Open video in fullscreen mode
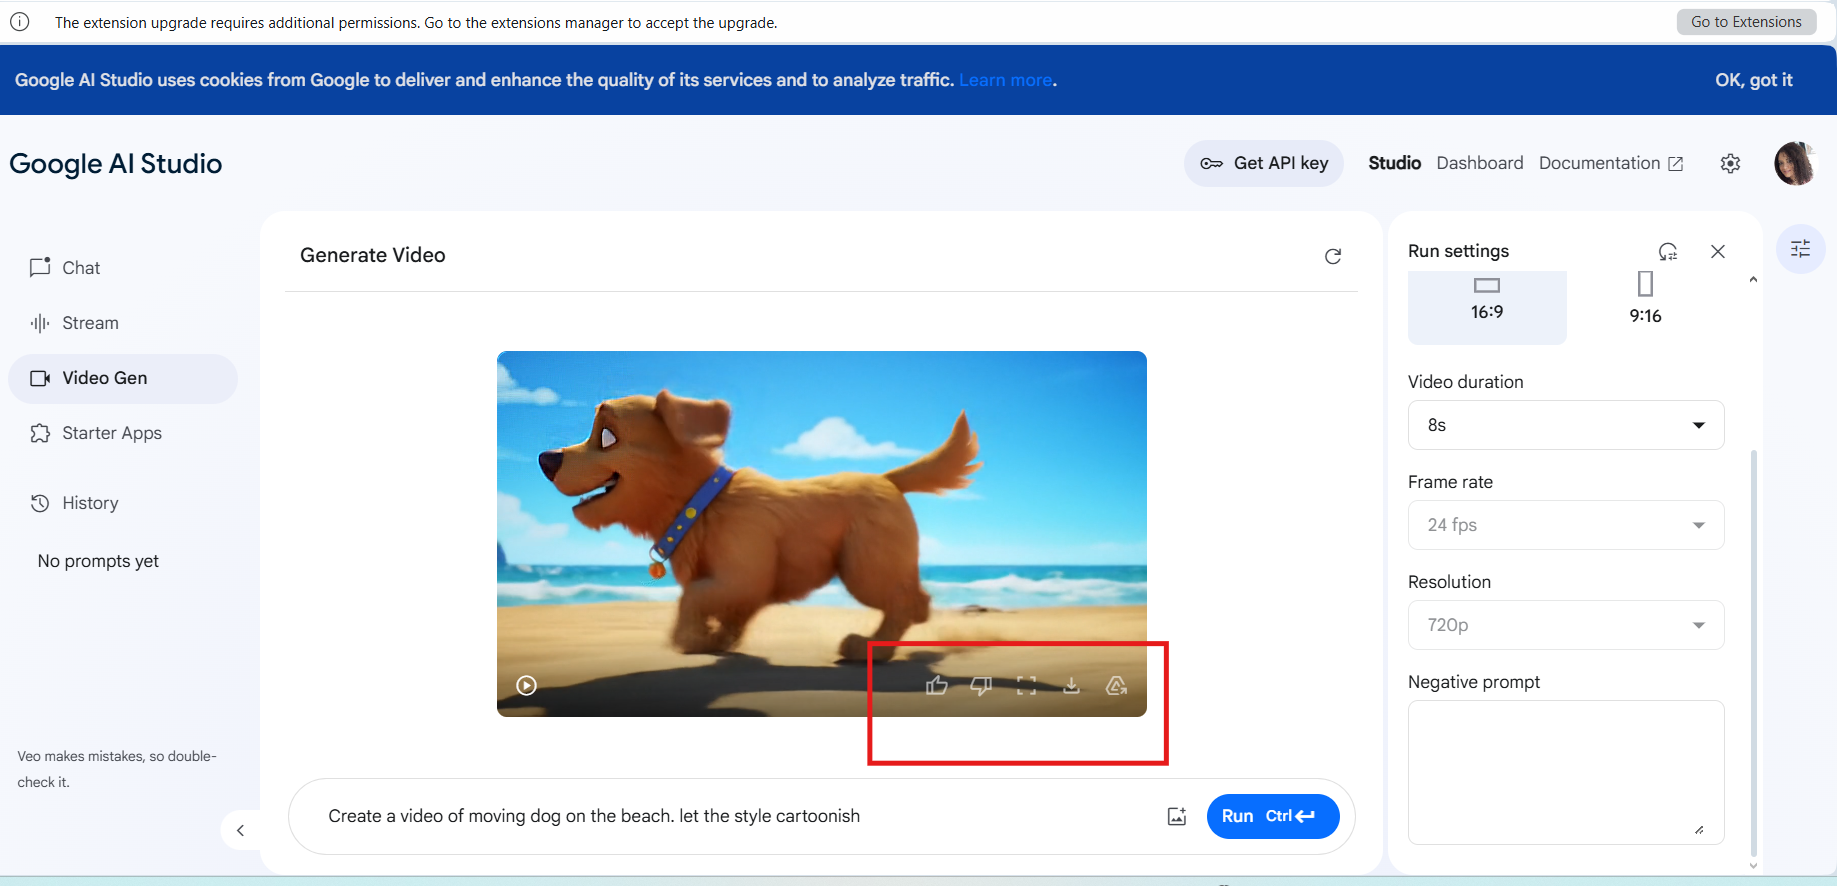This screenshot has height=886, width=1837. click(1026, 685)
